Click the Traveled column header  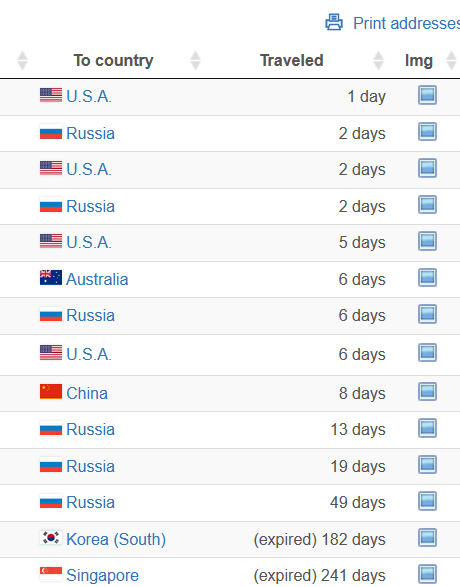point(292,60)
